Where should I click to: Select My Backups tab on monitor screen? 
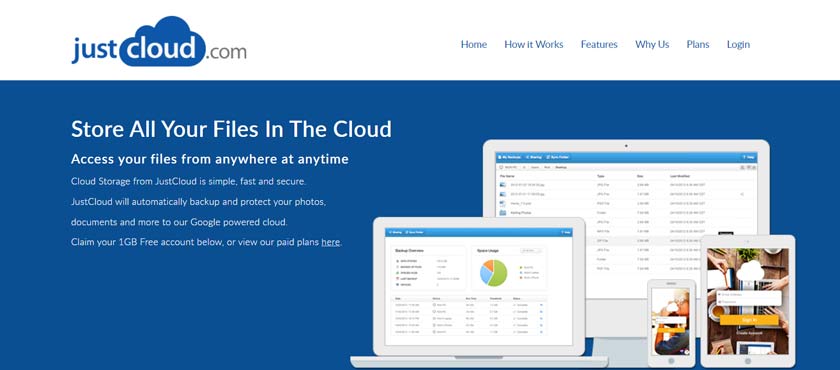coord(509,157)
